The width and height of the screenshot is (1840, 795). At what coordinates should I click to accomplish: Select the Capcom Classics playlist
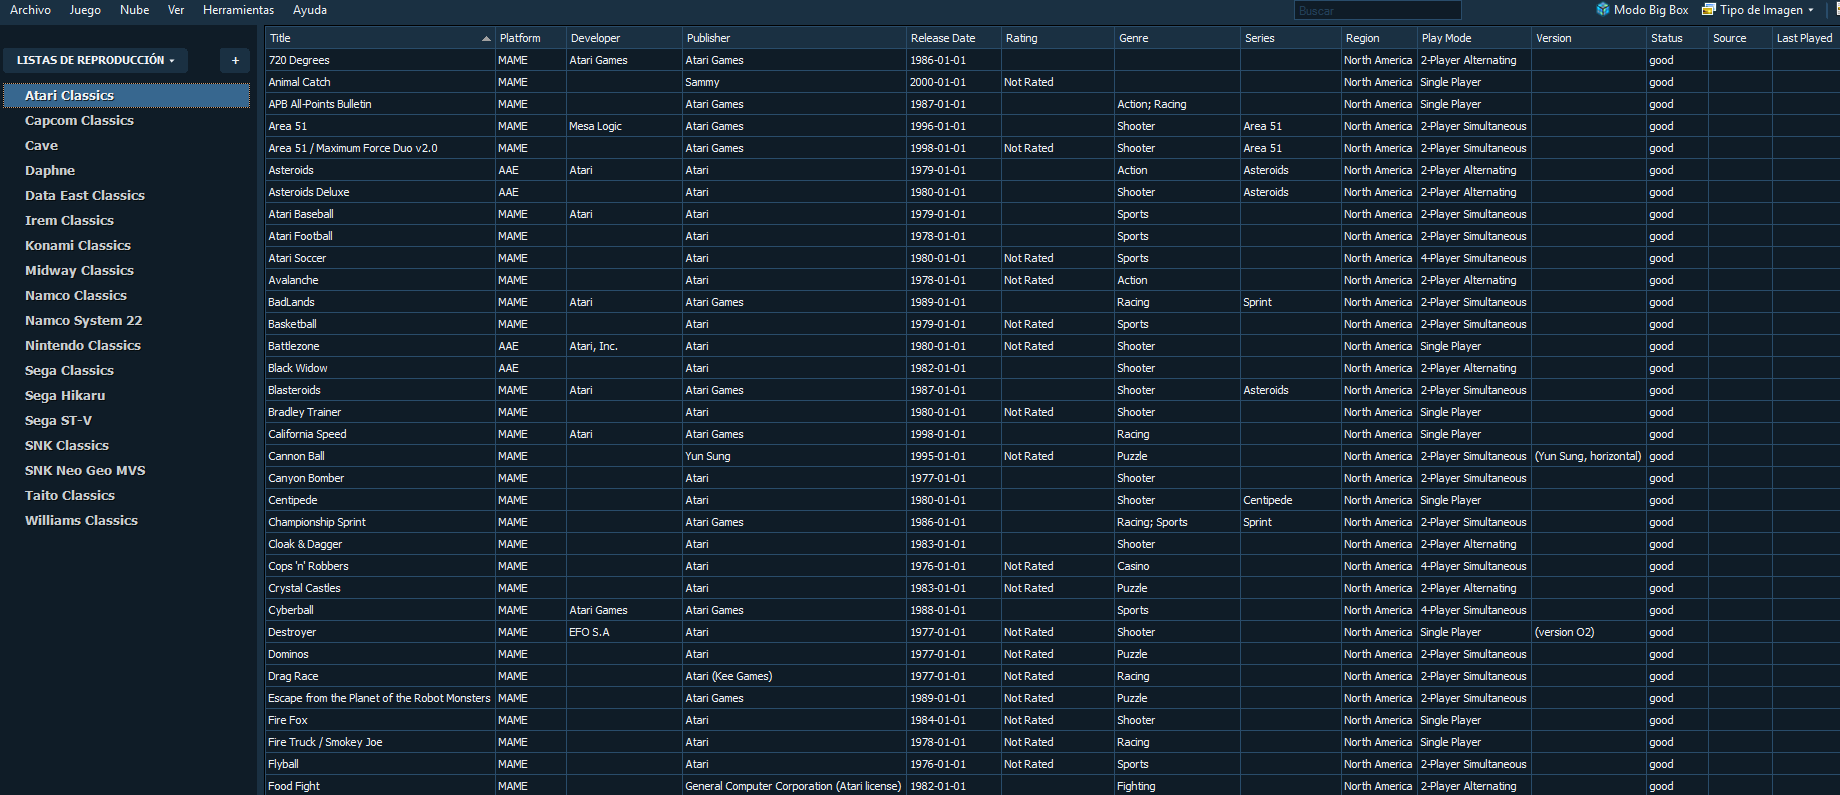click(79, 120)
